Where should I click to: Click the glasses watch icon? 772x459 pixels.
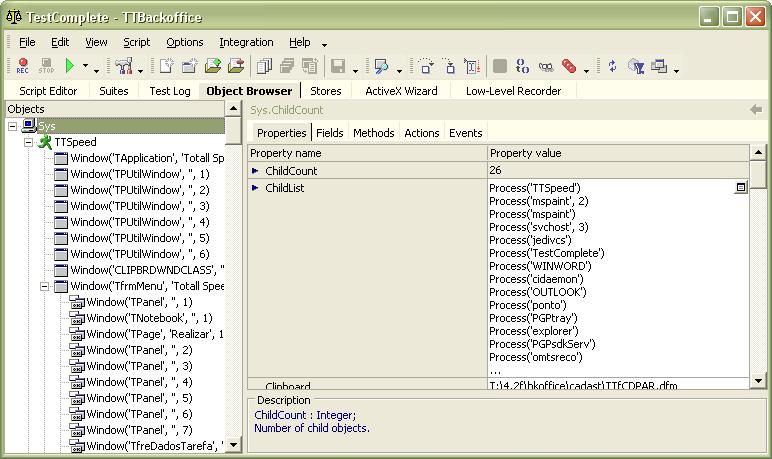pyautogui.click(x=546, y=66)
